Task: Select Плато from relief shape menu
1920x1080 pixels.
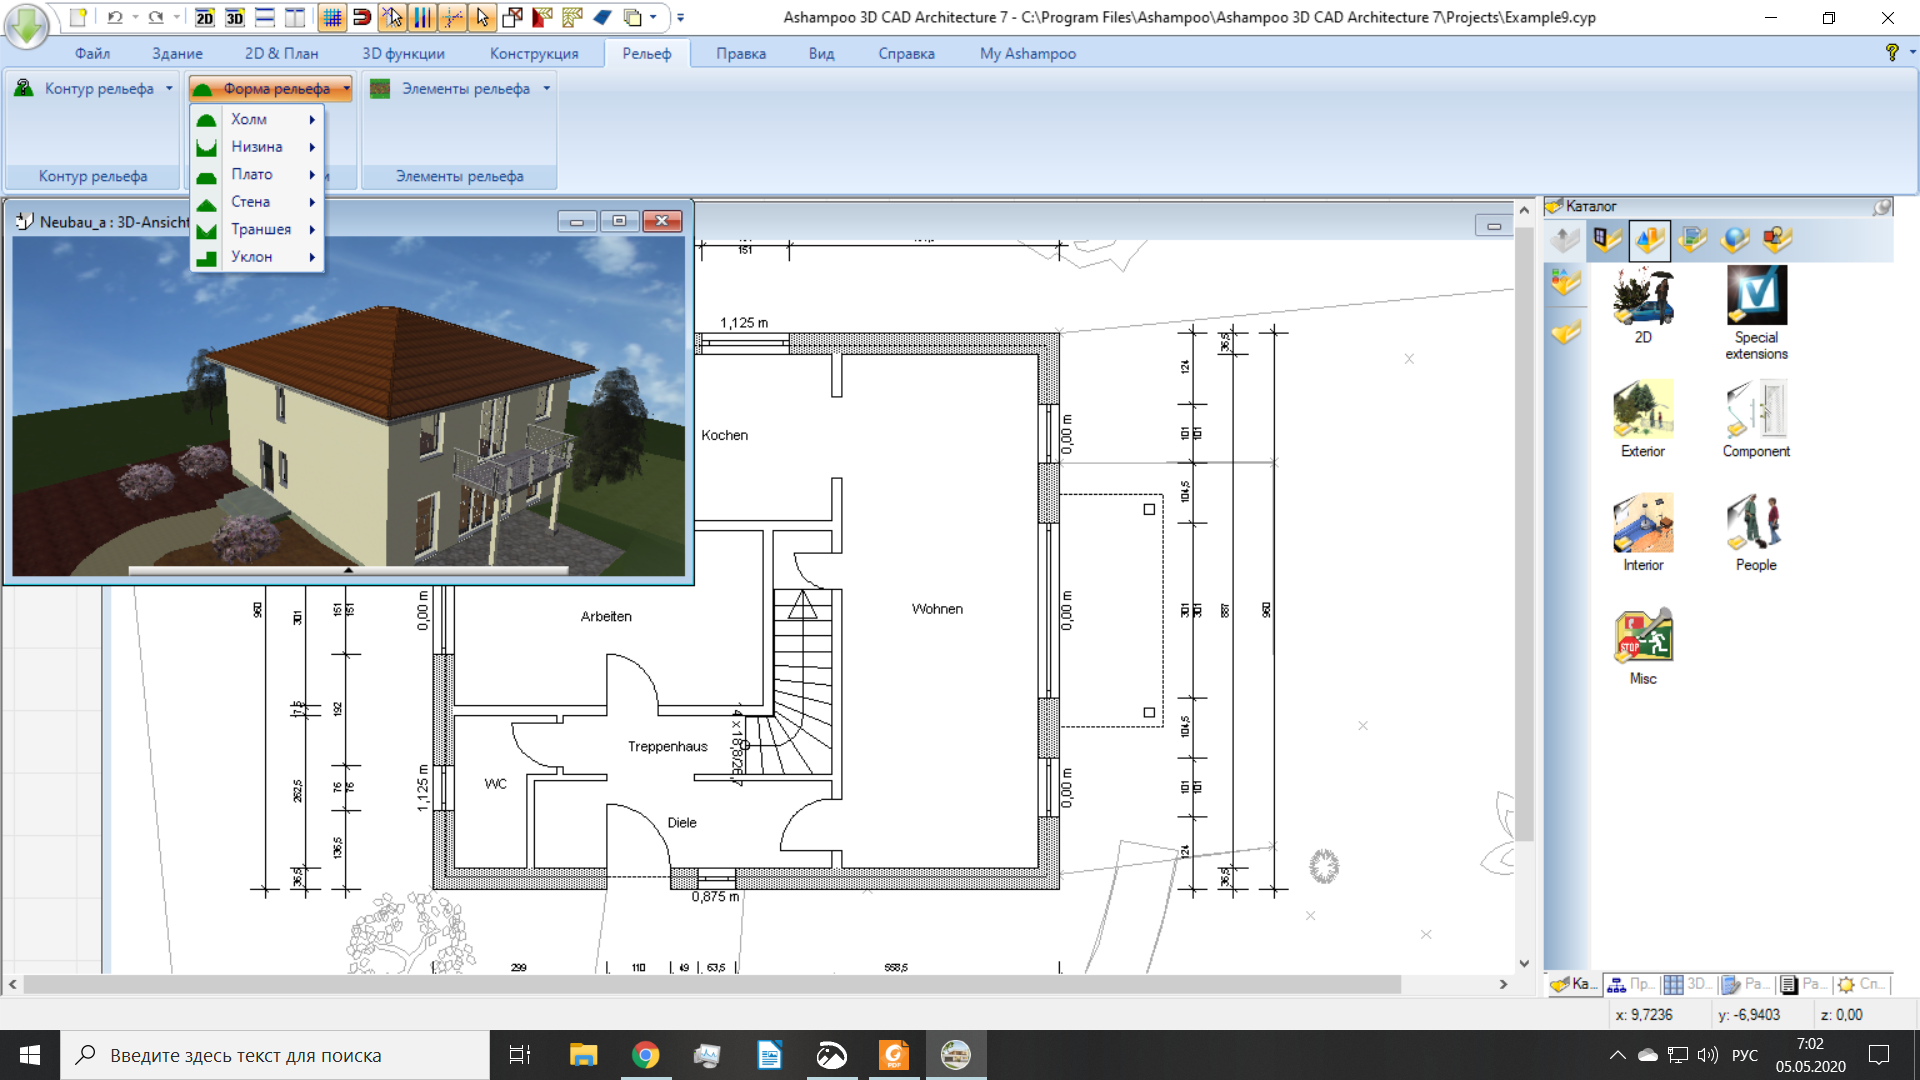Action: click(251, 173)
